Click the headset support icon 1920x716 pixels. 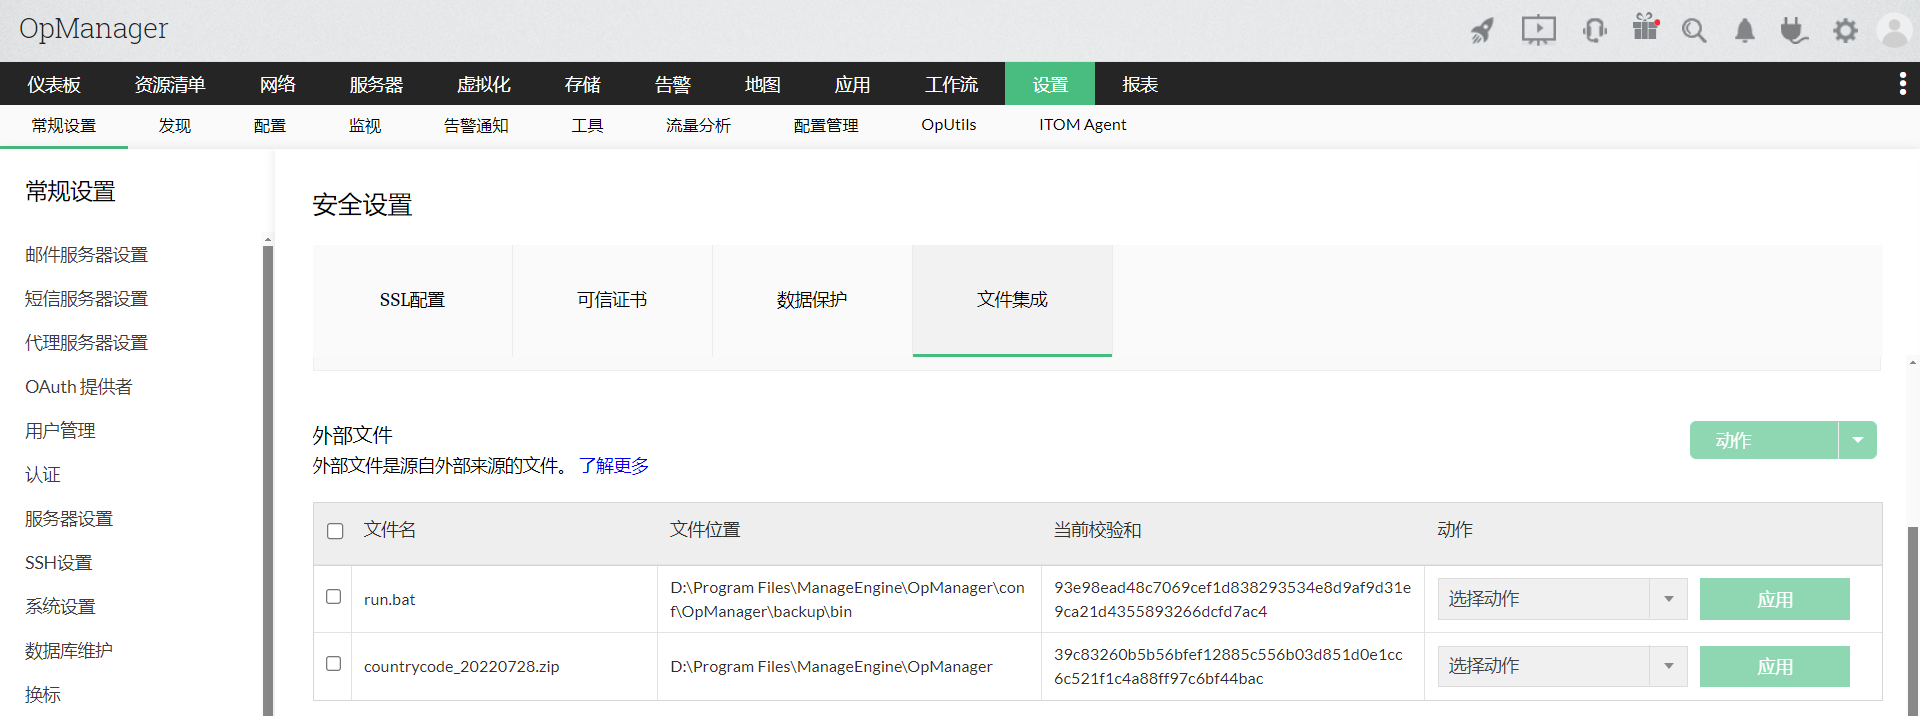(1595, 31)
